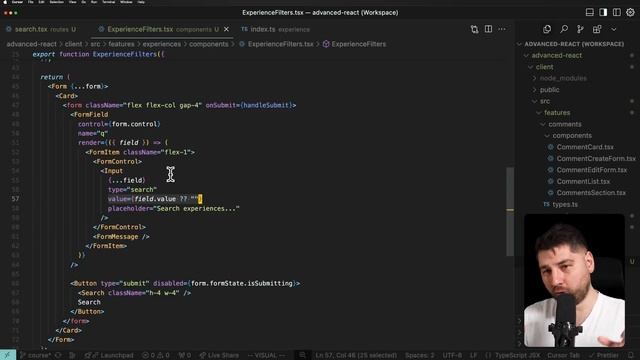Open CommentEditForm.tsx in explorer

(592, 169)
